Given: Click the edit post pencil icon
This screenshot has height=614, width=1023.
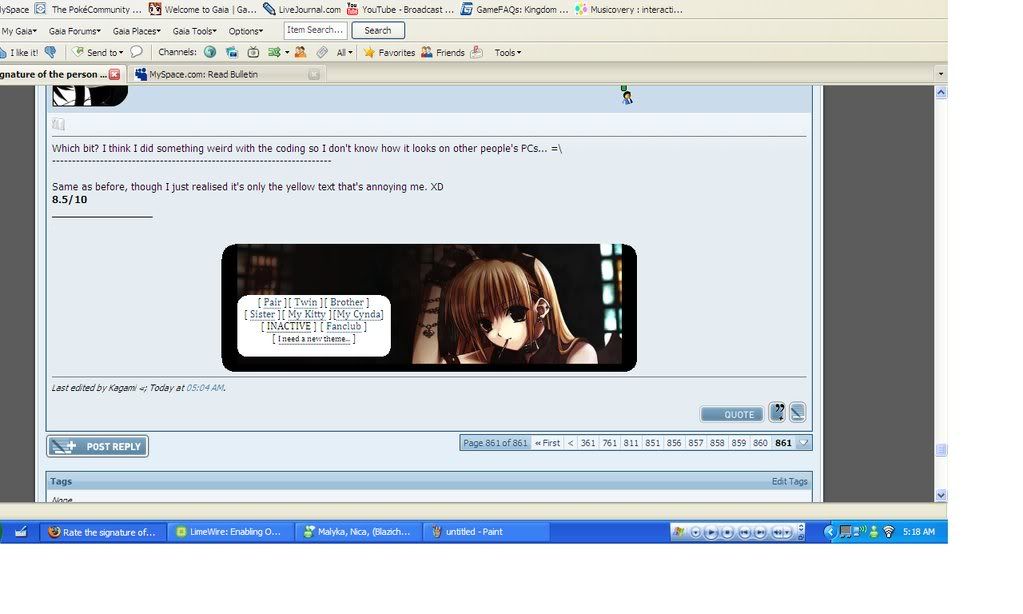Looking at the screenshot, I should (x=797, y=412).
